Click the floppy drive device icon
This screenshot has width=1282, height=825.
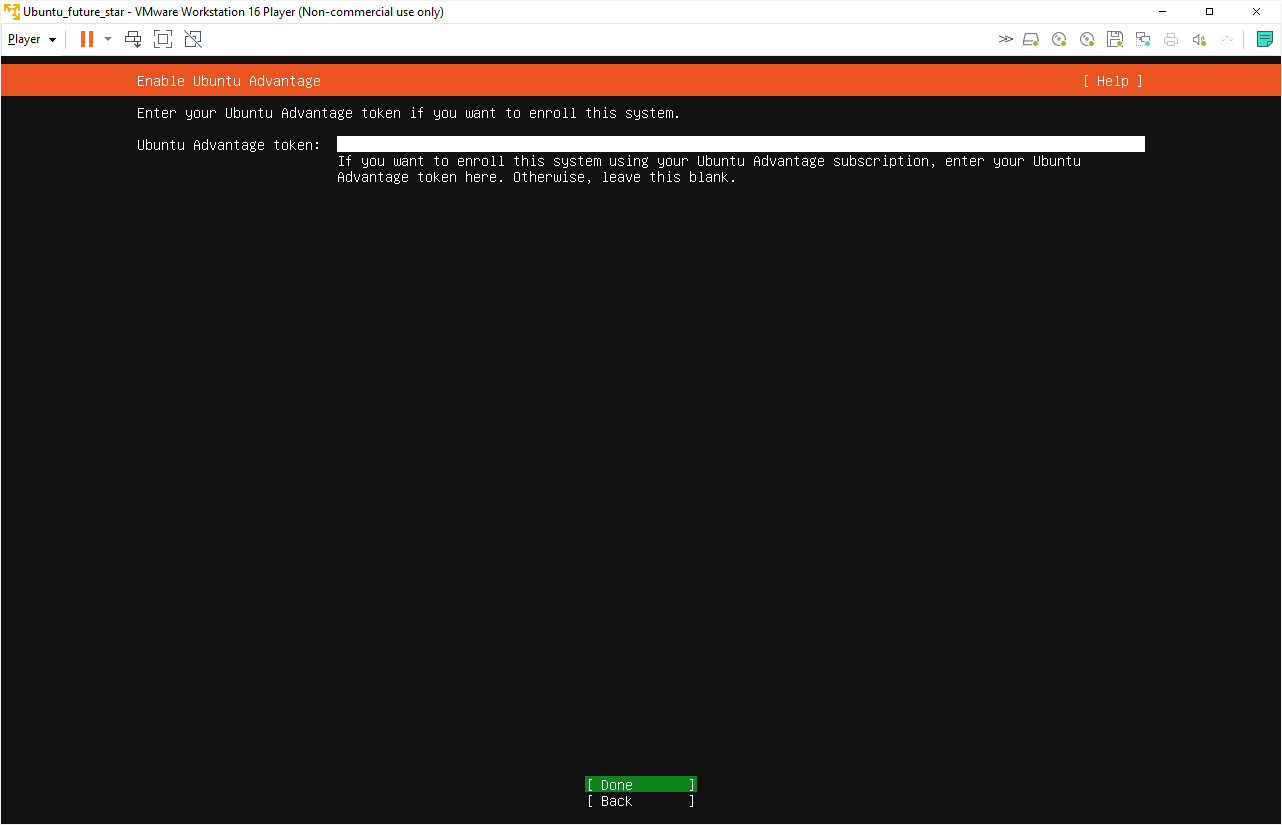(1115, 39)
